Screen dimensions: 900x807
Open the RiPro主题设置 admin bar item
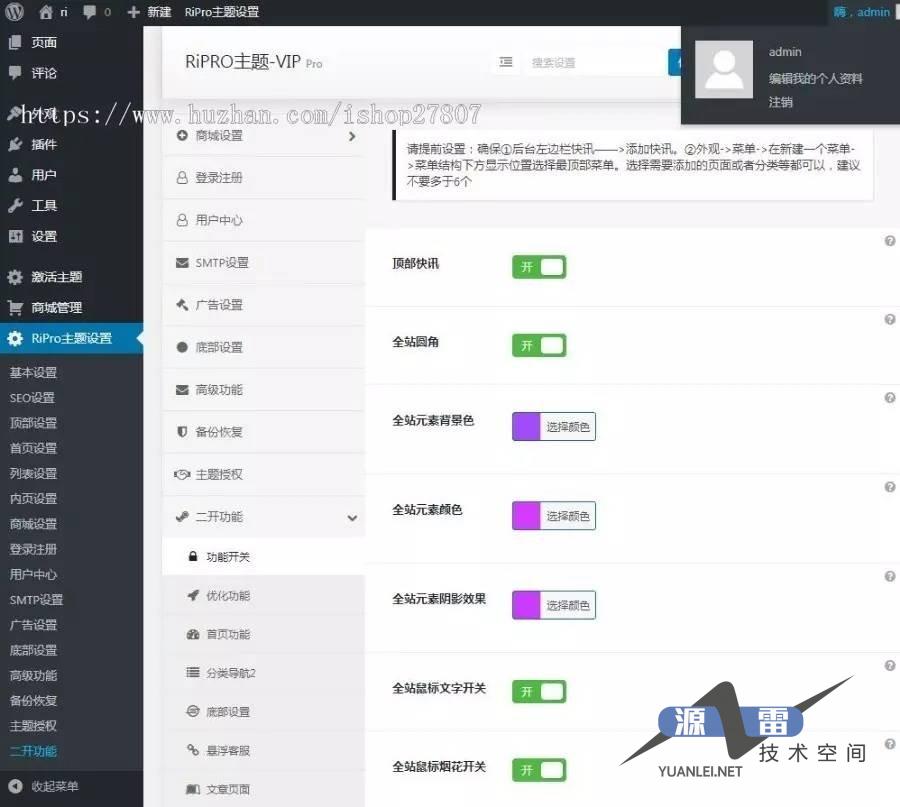(x=222, y=12)
